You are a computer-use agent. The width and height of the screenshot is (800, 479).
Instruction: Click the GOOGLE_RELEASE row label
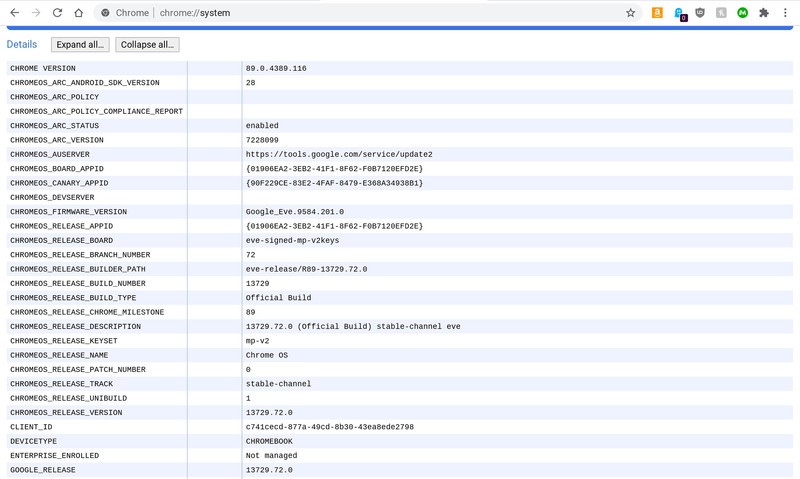(x=43, y=470)
